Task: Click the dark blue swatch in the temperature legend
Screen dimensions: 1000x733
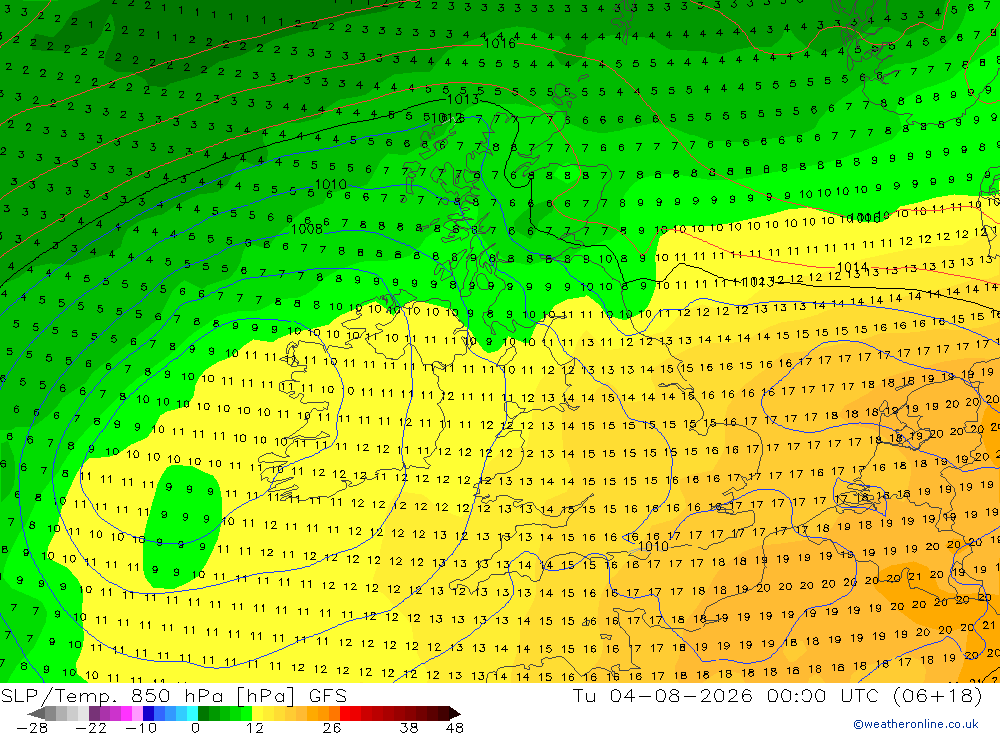Action: (149, 713)
